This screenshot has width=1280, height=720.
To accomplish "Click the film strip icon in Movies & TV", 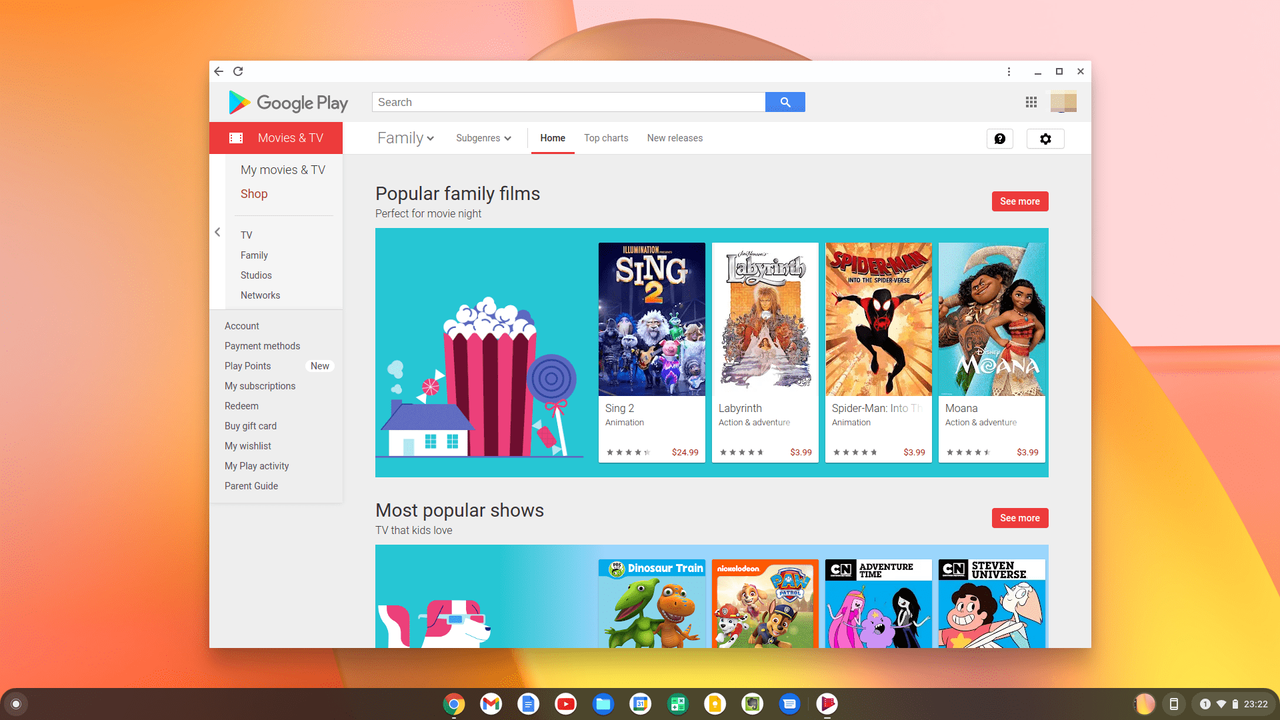I will pos(236,138).
